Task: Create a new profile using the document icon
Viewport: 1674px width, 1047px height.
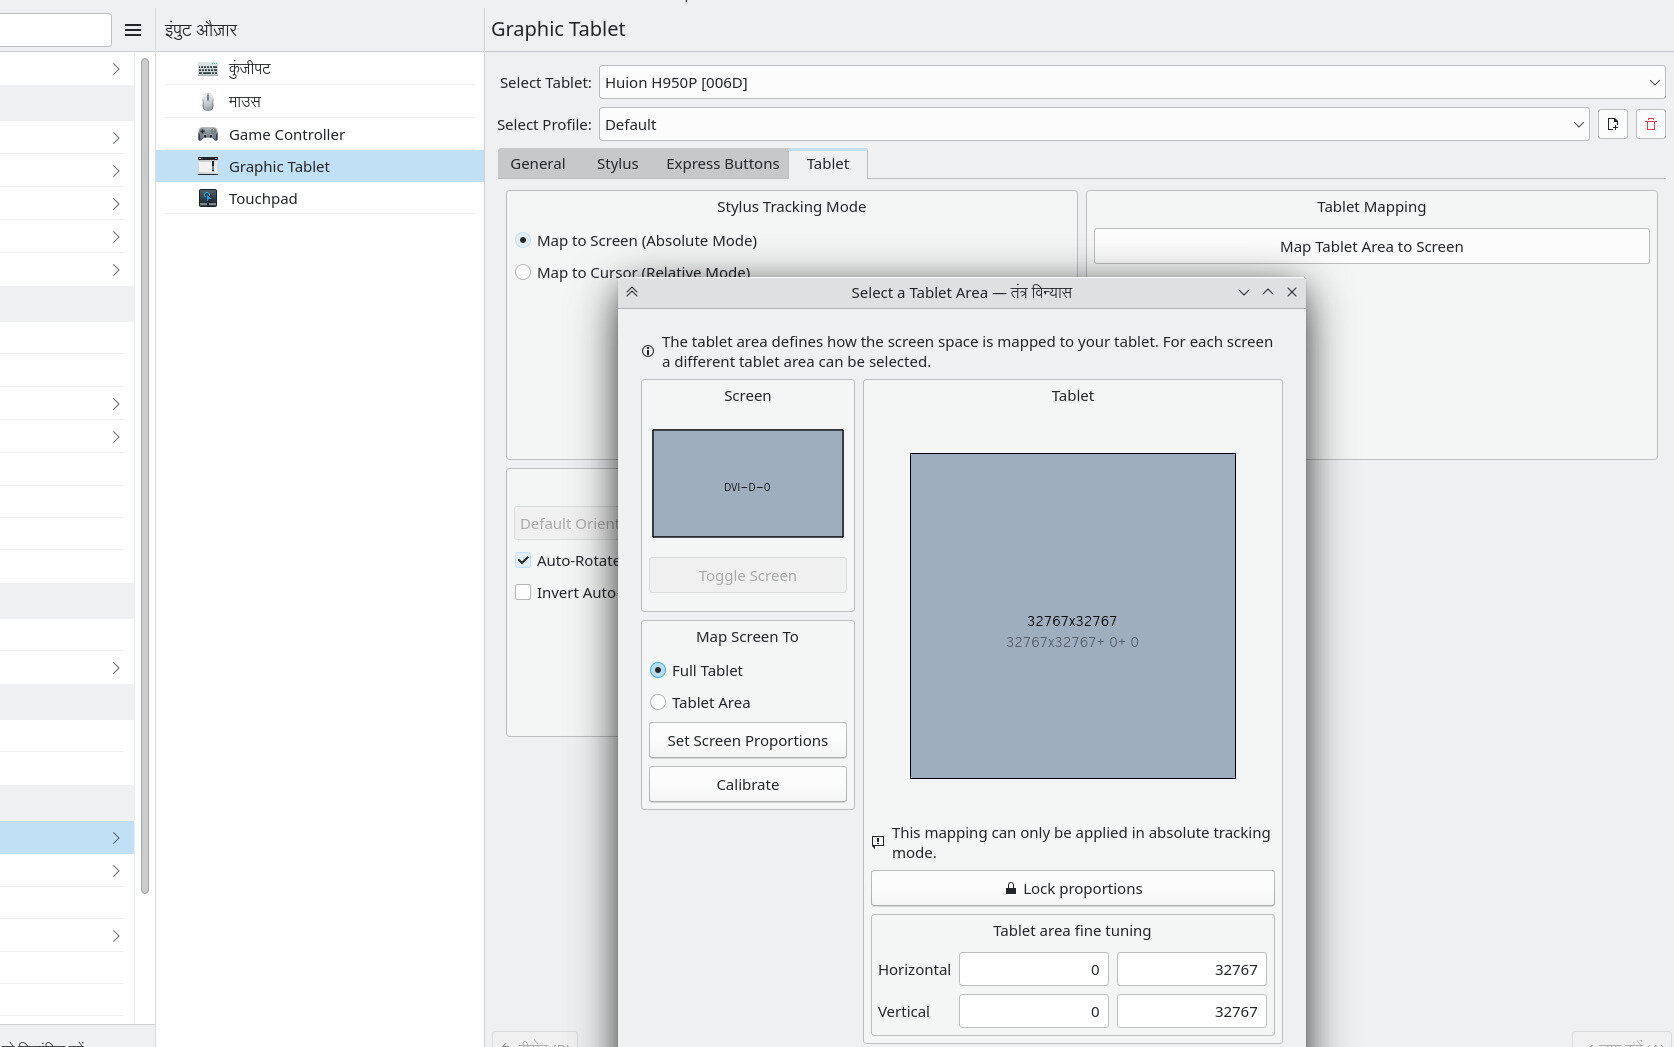Action: (x=1612, y=124)
